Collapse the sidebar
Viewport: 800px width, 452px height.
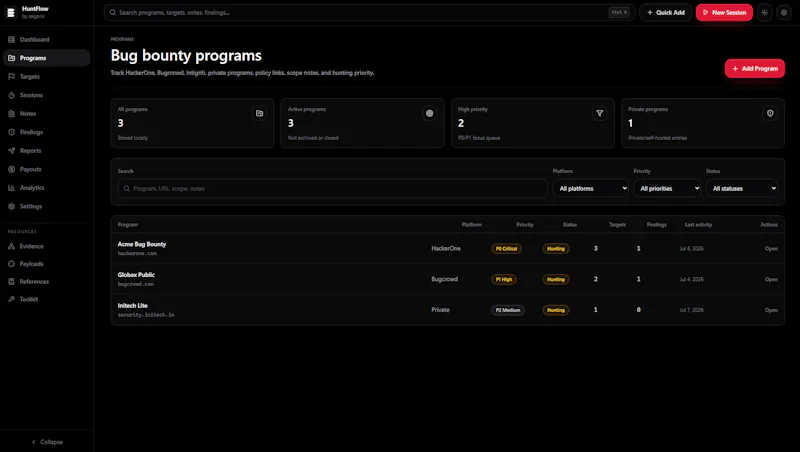[47, 442]
